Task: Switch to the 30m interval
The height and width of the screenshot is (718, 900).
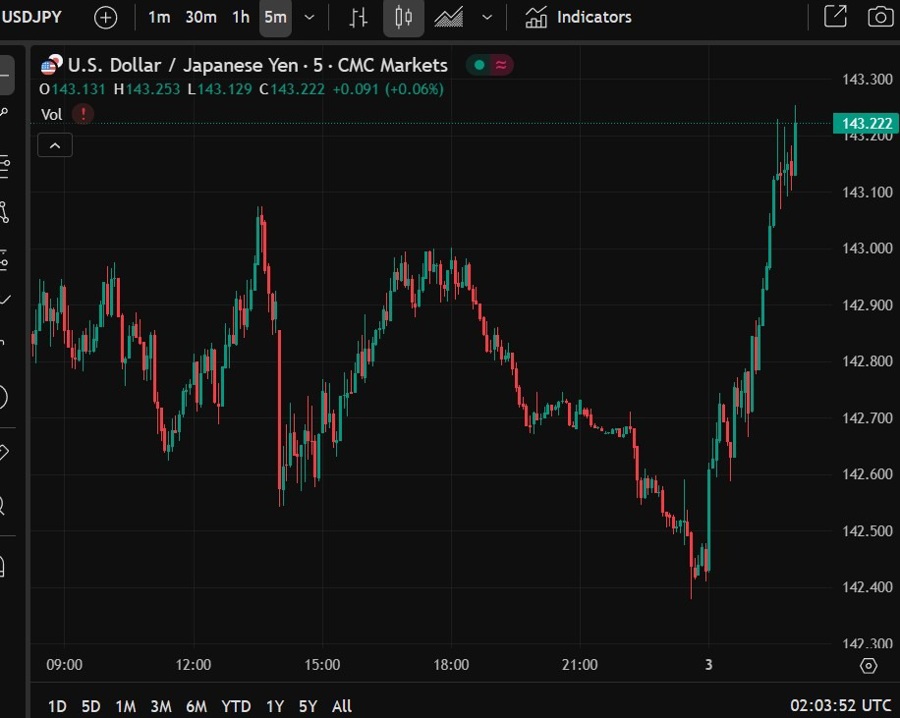Action: pyautogui.click(x=201, y=17)
